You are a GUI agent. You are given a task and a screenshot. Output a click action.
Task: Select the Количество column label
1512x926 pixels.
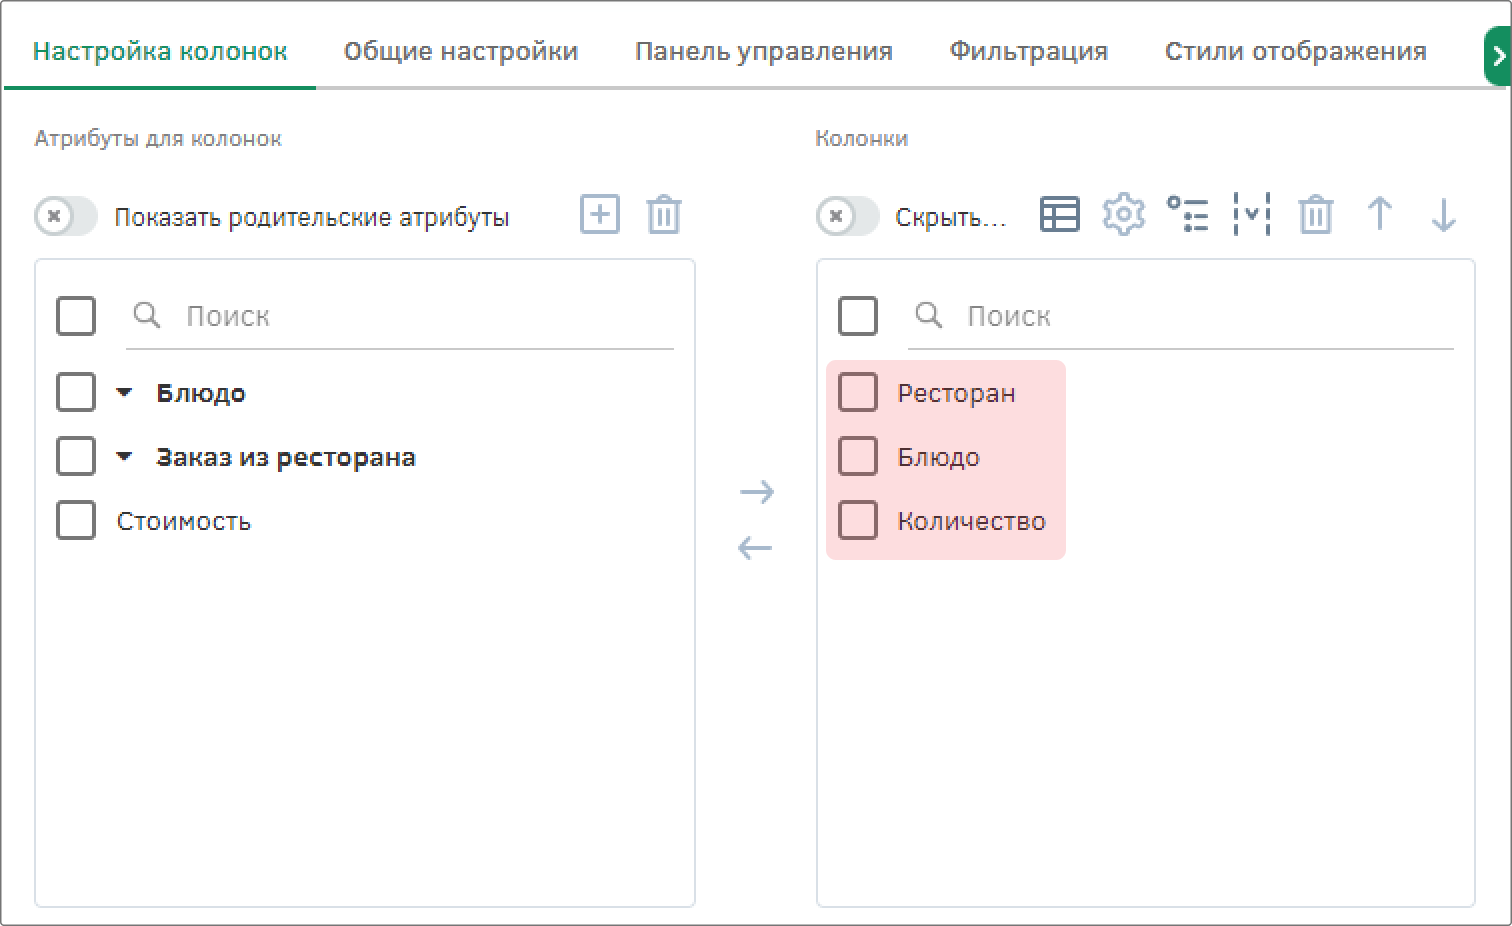[x=971, y=522]
